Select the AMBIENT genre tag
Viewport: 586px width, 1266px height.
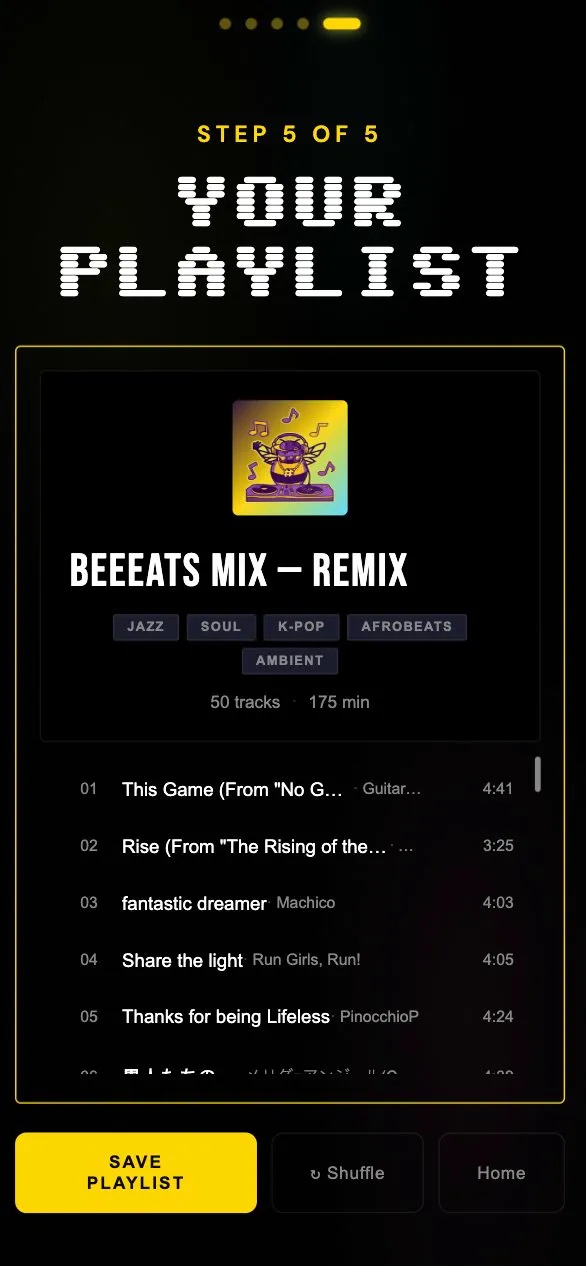(290, 661)
